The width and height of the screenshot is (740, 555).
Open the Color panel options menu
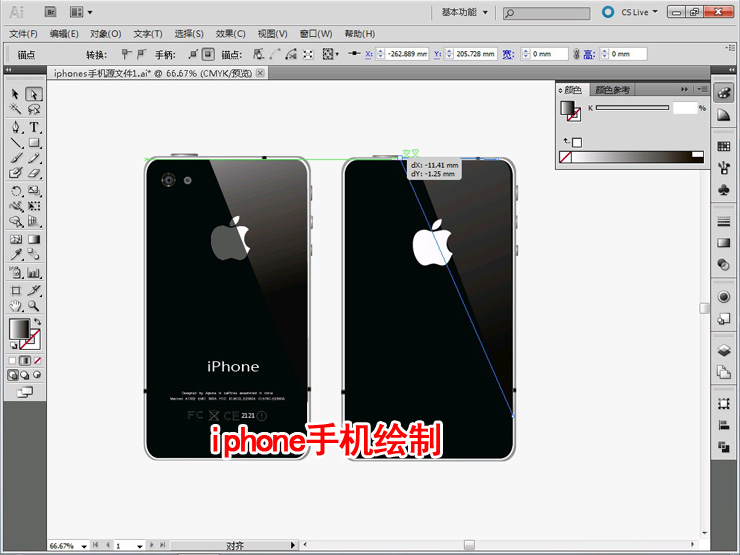pos(697,90)
